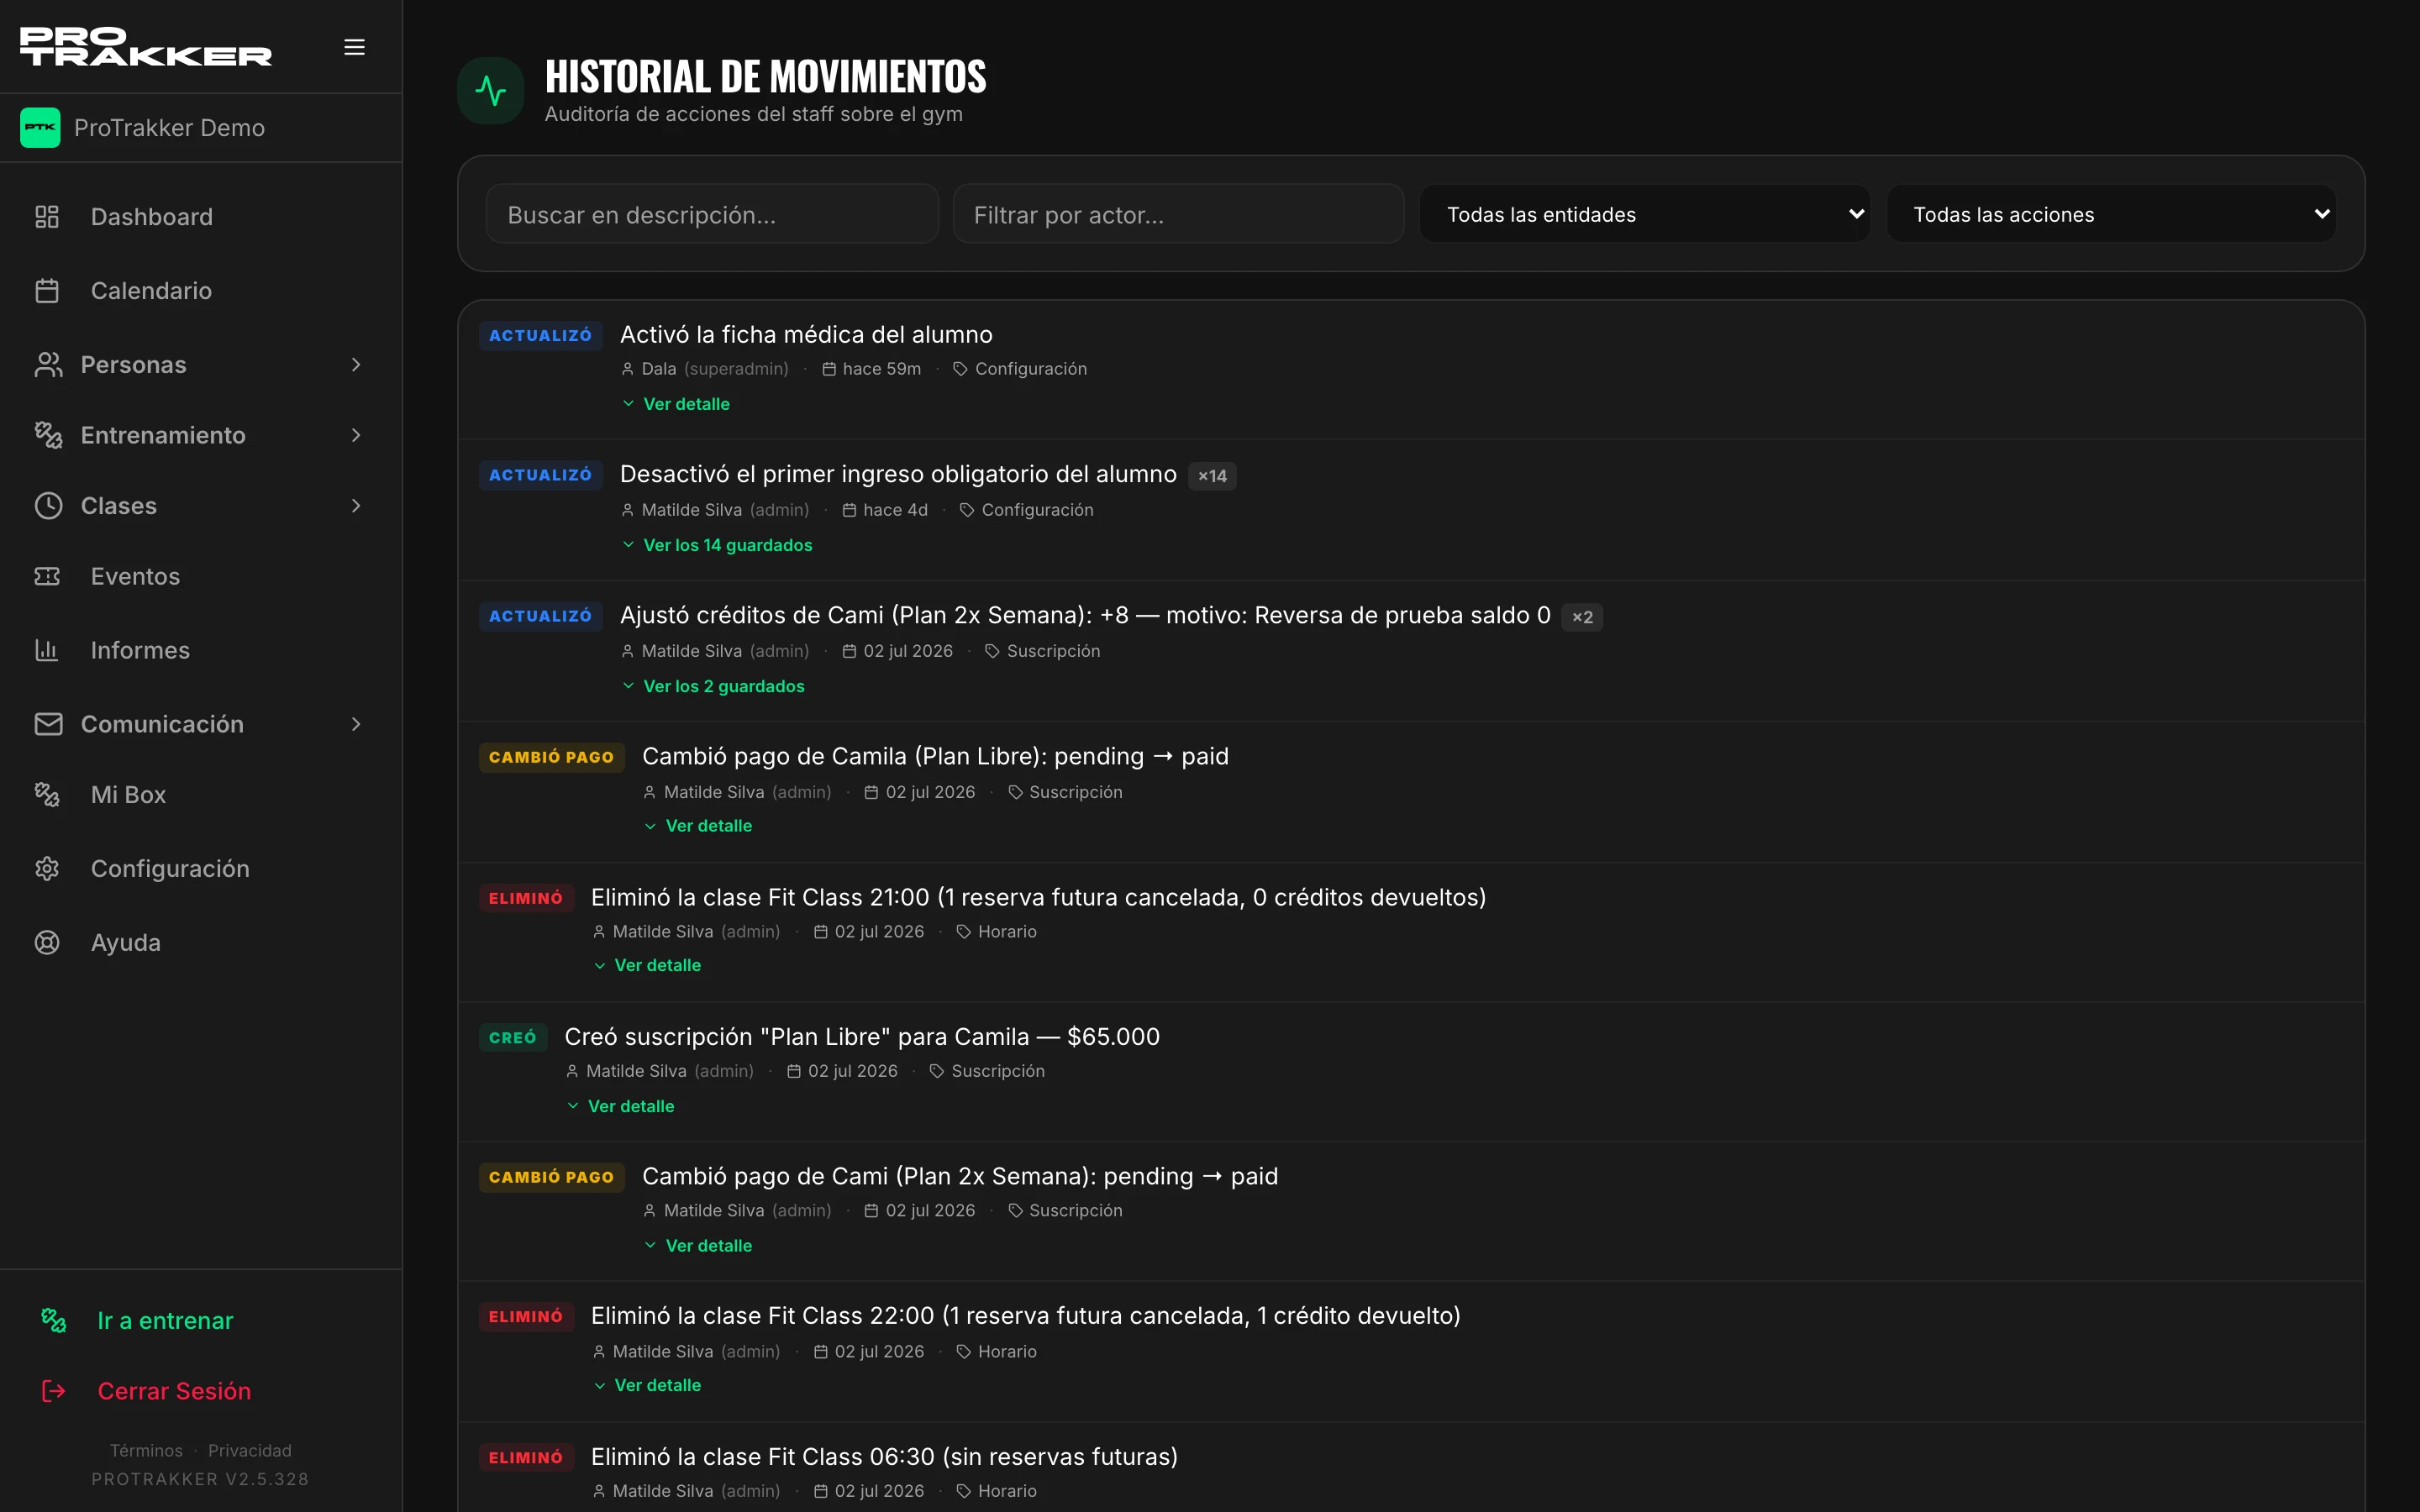Image resolution: width=2420 pixels, height=1512 pixels.
Task: Expand Ver detalle for Creó suscripción Plan Libre
Action: coord(621,1106)
